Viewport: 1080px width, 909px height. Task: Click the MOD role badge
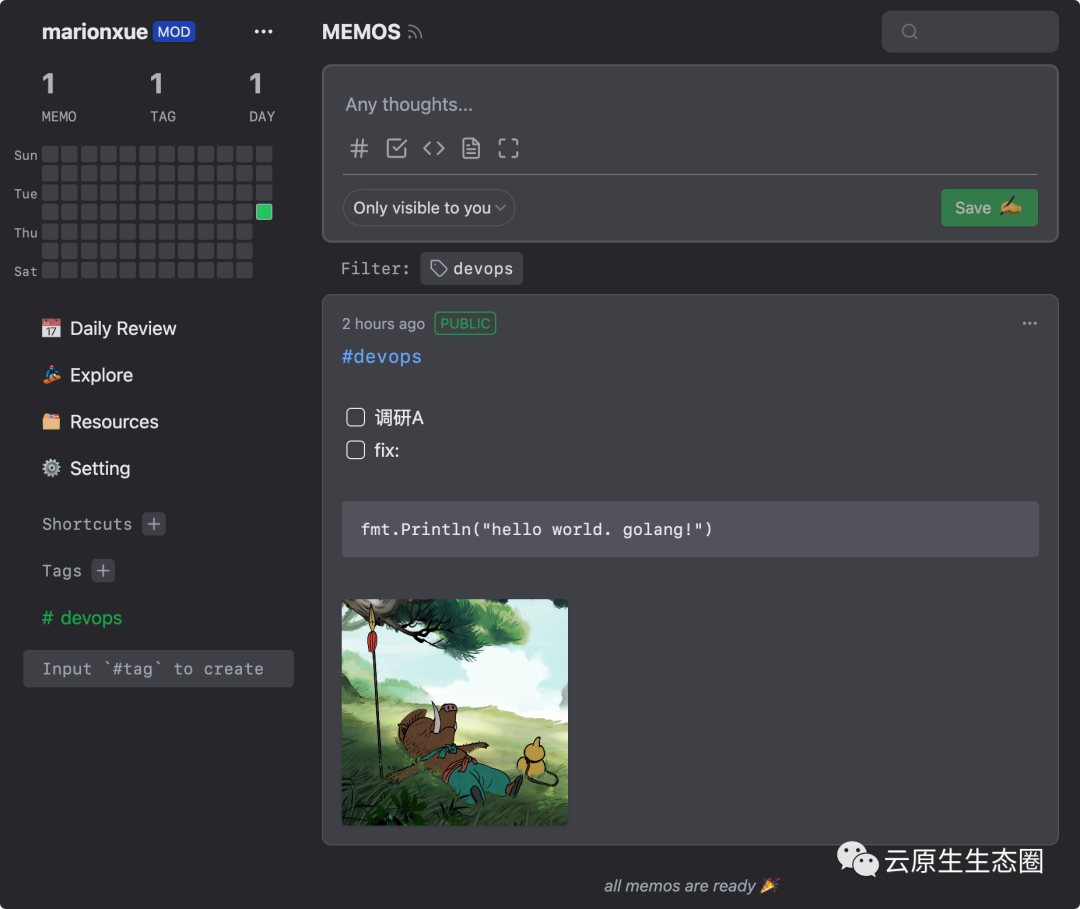pyautogui.click(x=174, y=32)
